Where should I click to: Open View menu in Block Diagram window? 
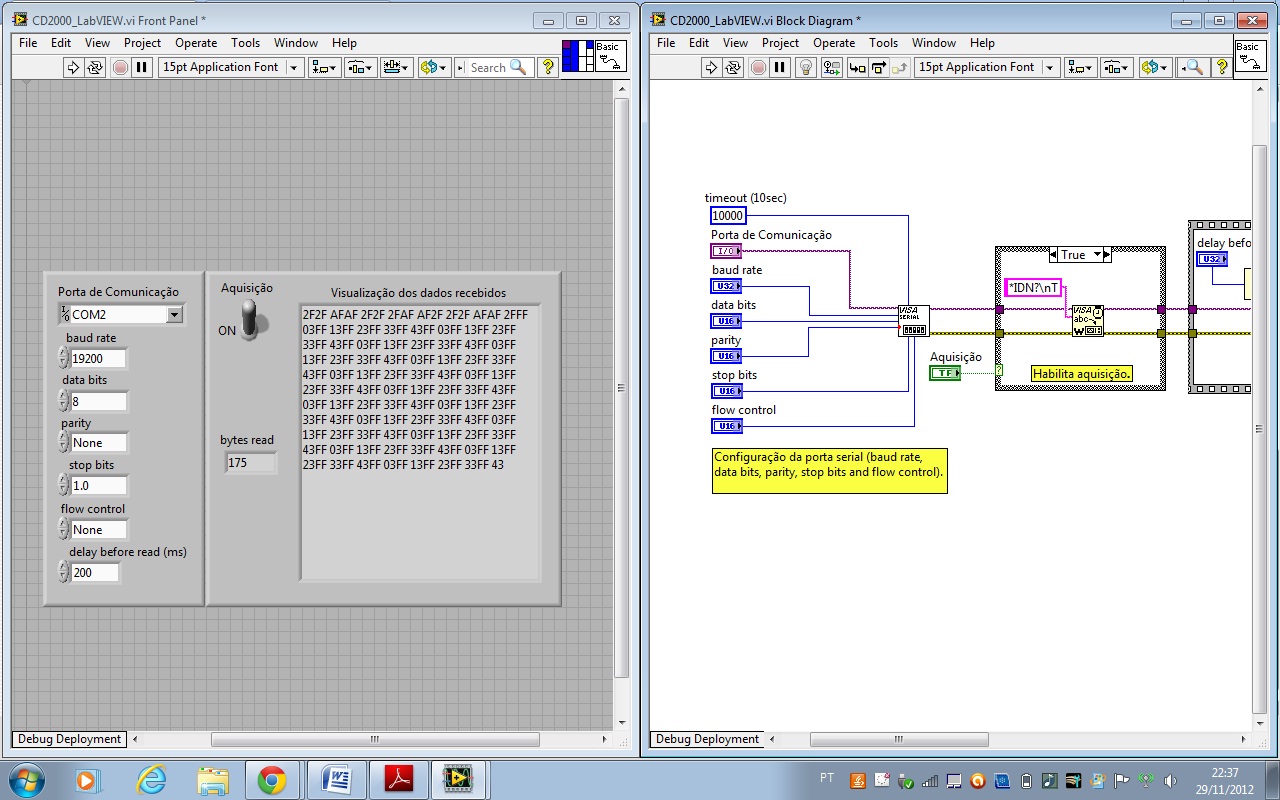coord(735,43)
